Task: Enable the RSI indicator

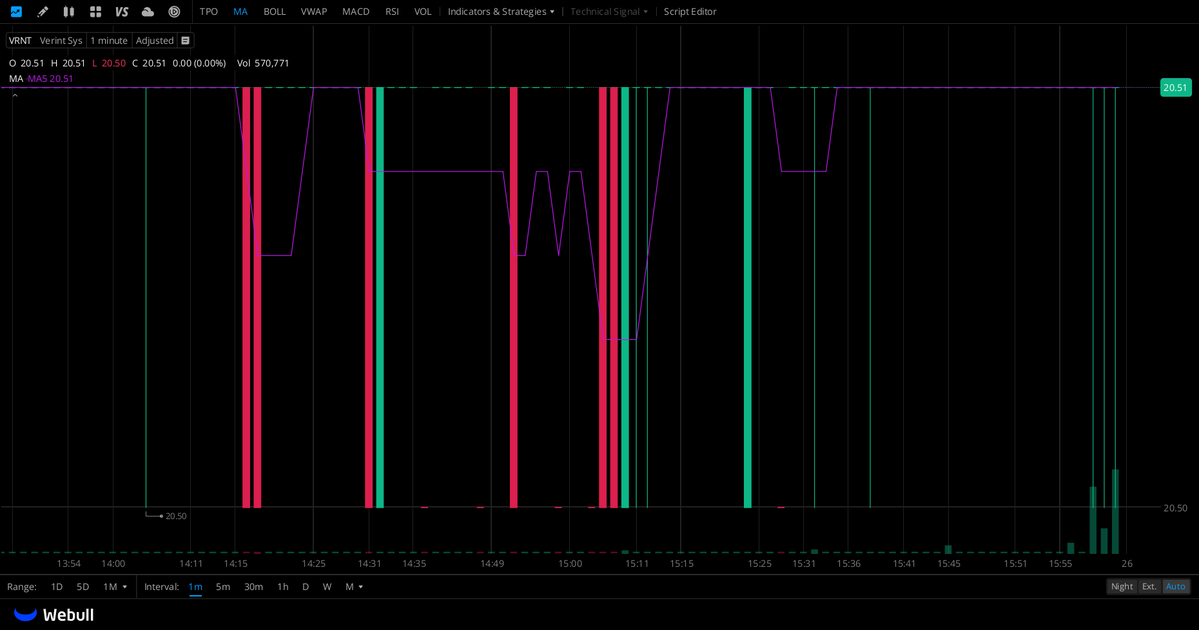Action: 392,11
